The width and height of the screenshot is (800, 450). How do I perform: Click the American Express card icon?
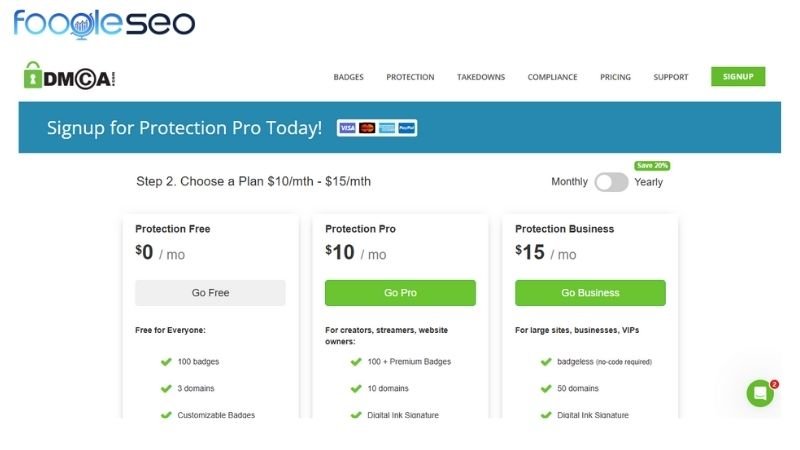(x=387, y=128)
